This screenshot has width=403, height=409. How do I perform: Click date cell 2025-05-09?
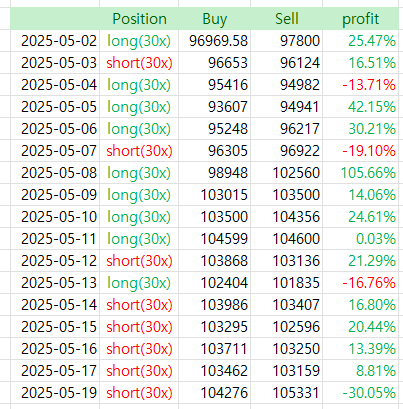55,195
